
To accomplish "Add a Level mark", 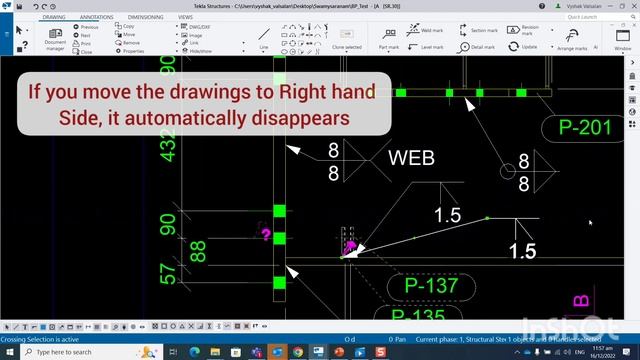I will (x=425, y=47).
